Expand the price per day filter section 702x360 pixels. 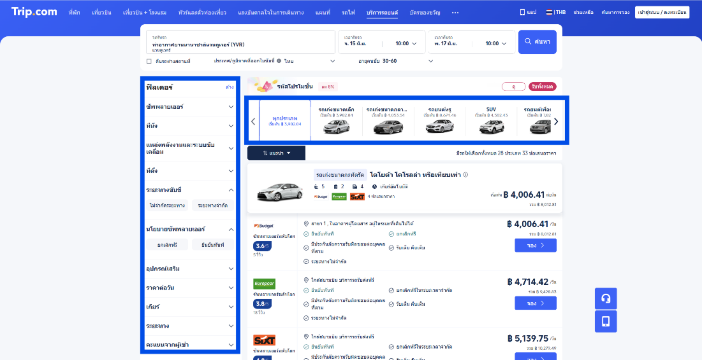pos(190,288)
